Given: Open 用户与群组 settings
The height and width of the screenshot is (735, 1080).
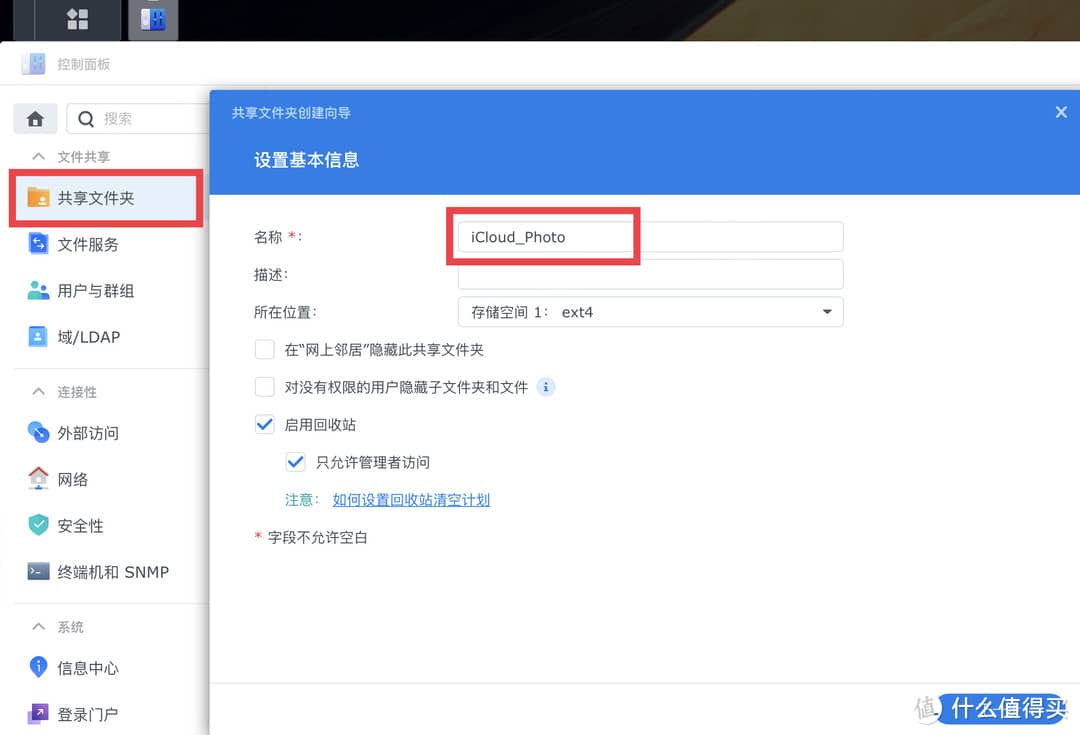Looking at the screenshot, I should 95,290.
